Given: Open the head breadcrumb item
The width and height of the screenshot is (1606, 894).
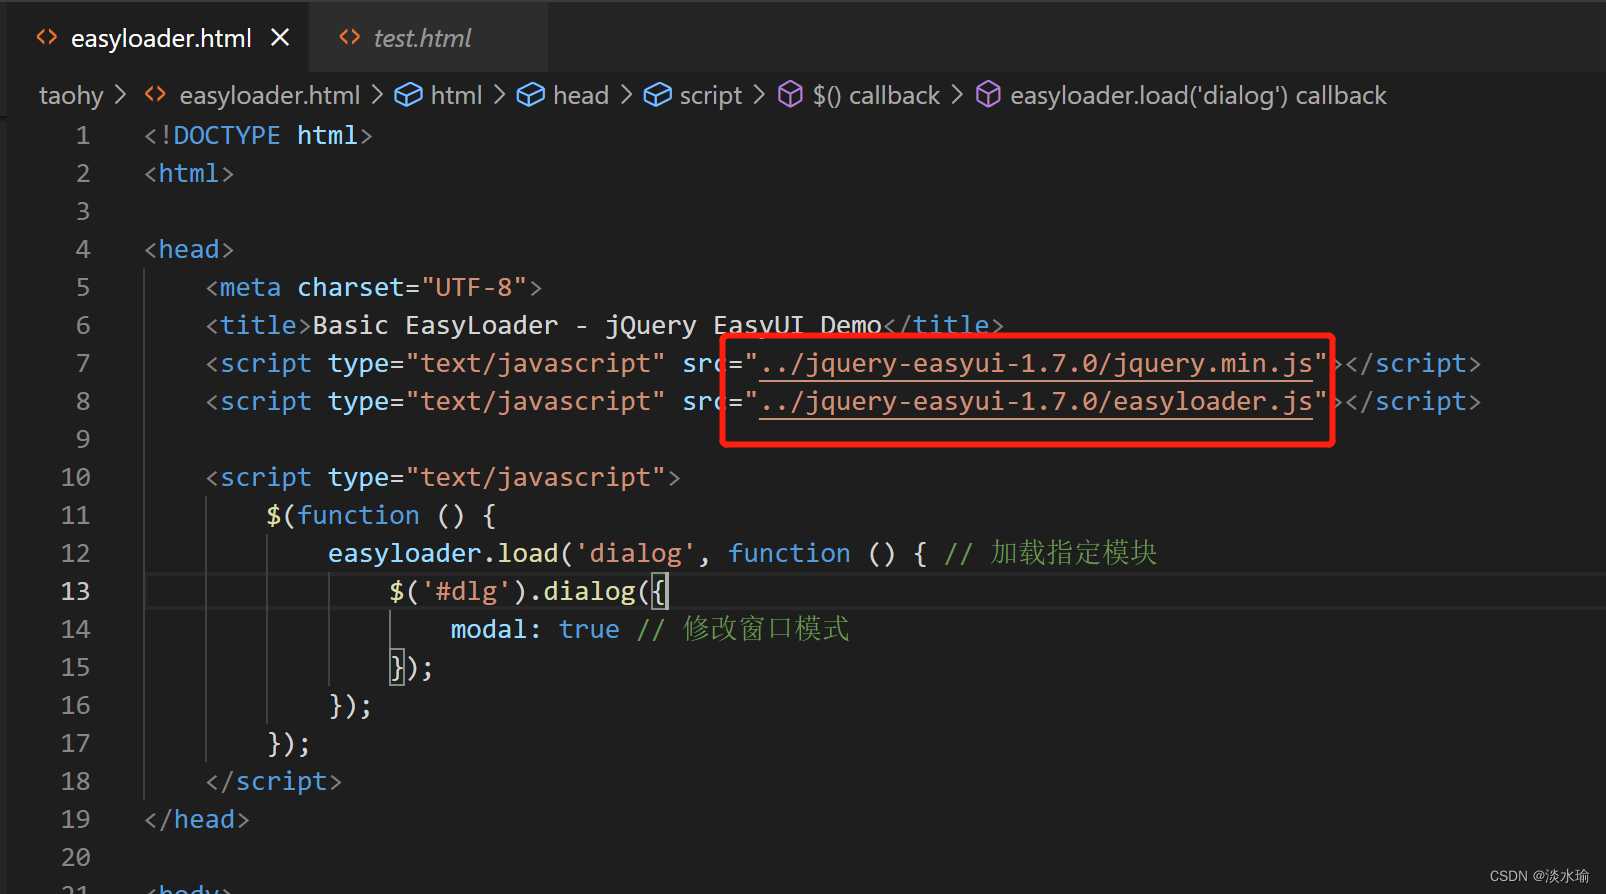Looking at the screenshot, I should pos(580,95).
